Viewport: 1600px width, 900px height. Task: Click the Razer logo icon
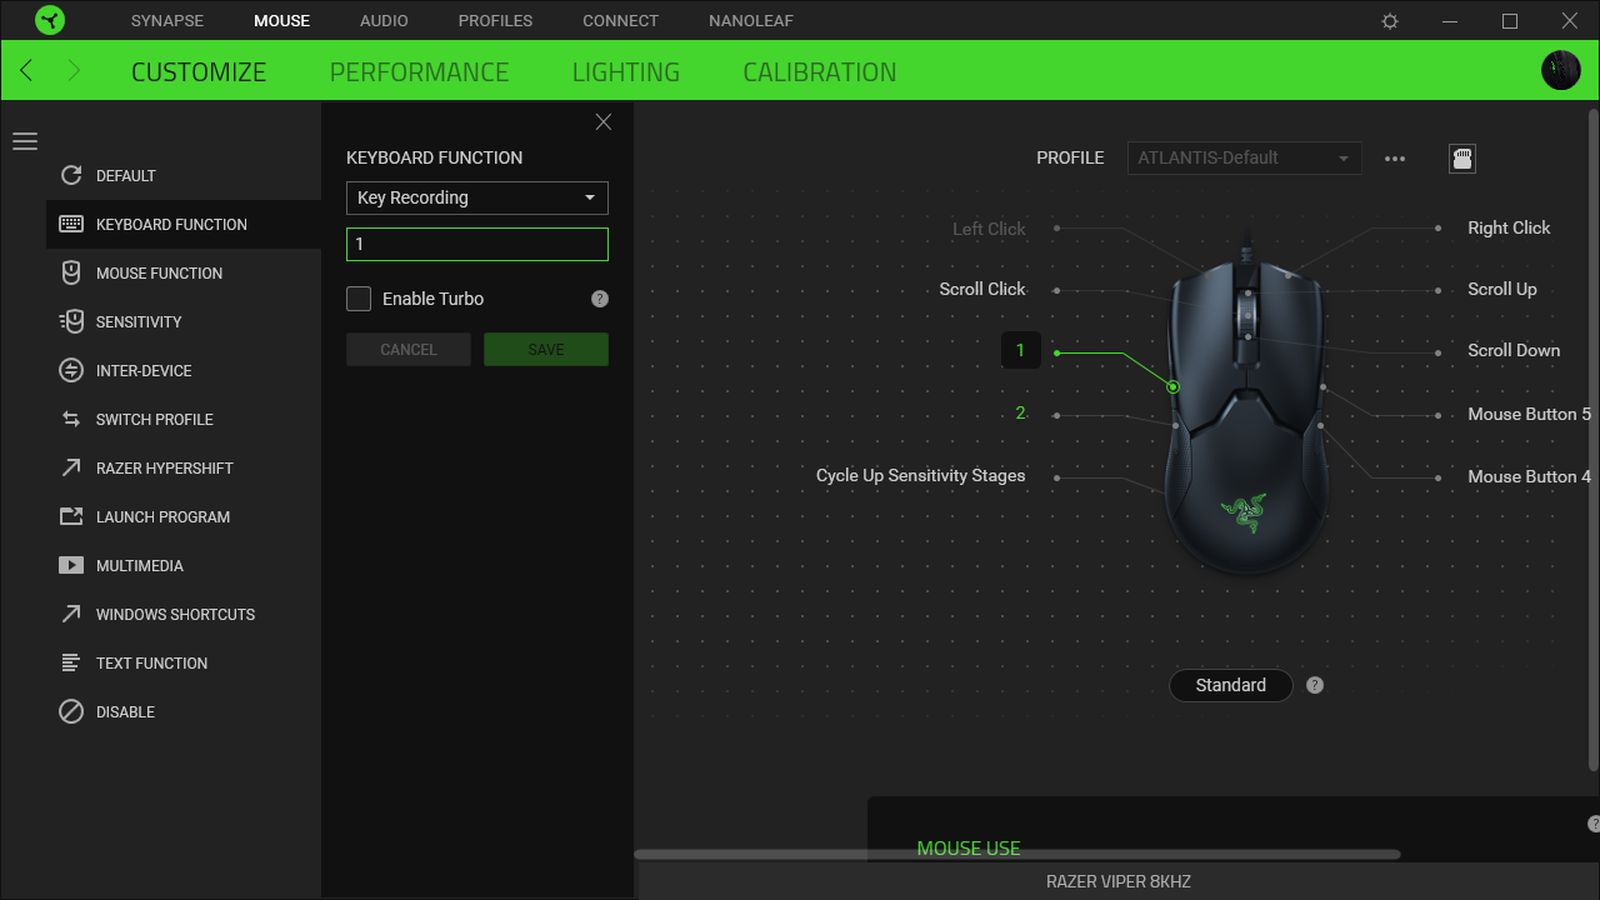click(49, 20)
